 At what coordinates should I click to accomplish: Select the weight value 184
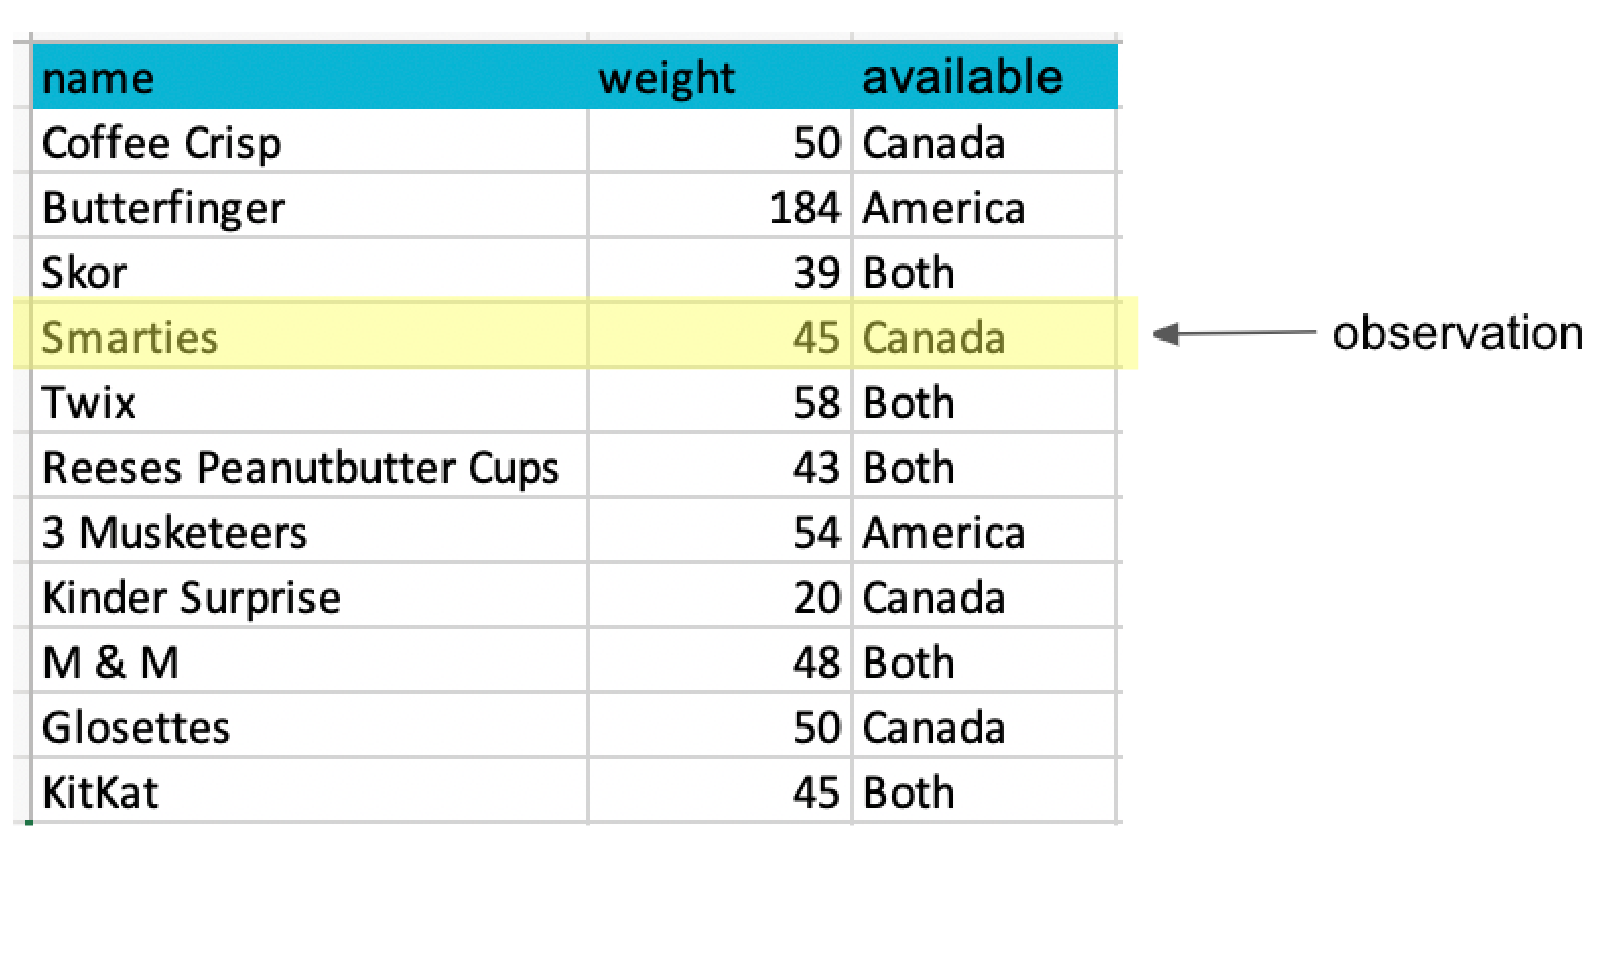point(804,208)
